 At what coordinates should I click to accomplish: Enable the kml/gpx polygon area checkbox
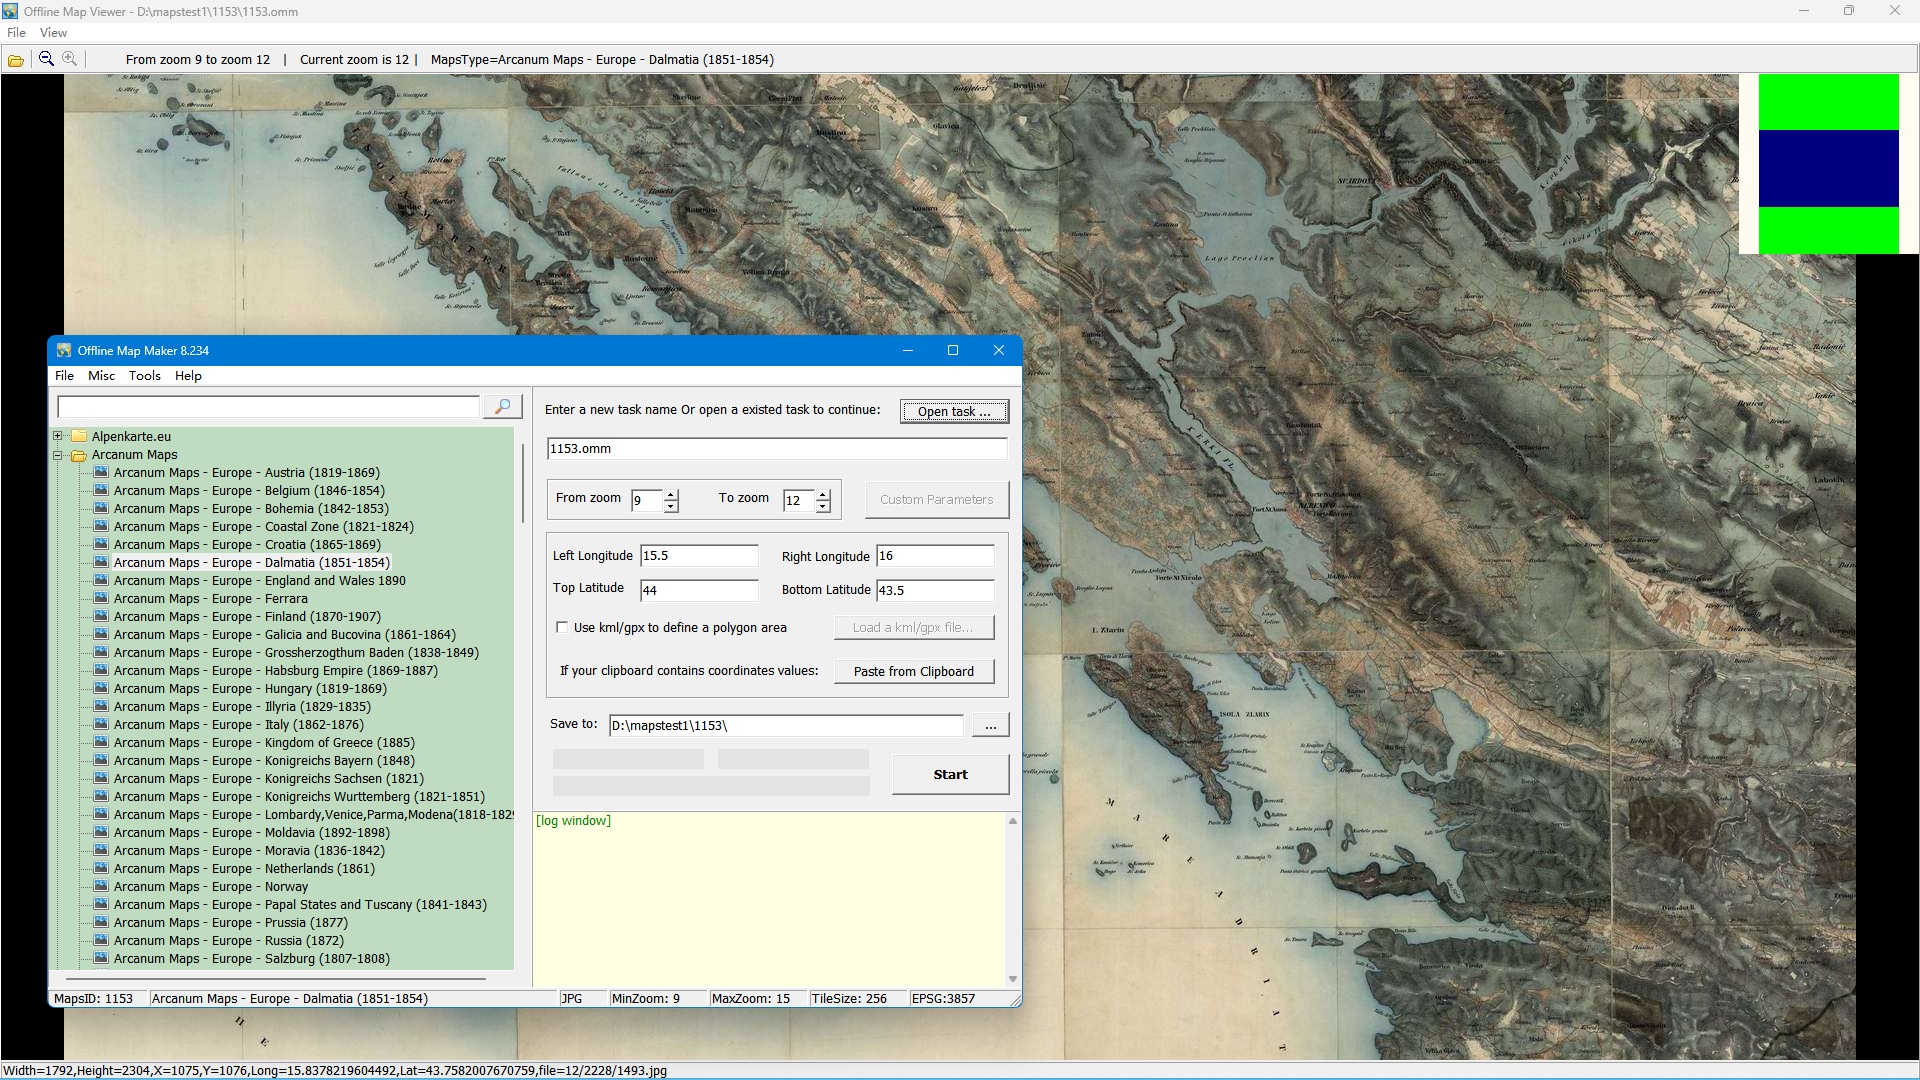coord(562,628)
